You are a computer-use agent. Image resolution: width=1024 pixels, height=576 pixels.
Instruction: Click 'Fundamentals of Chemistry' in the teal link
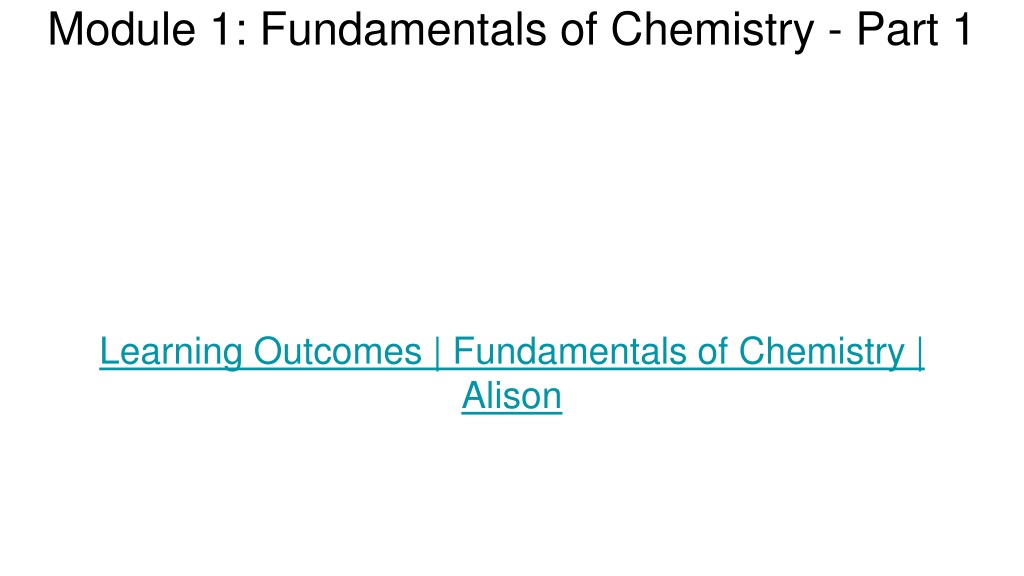(x=679, y=353)
